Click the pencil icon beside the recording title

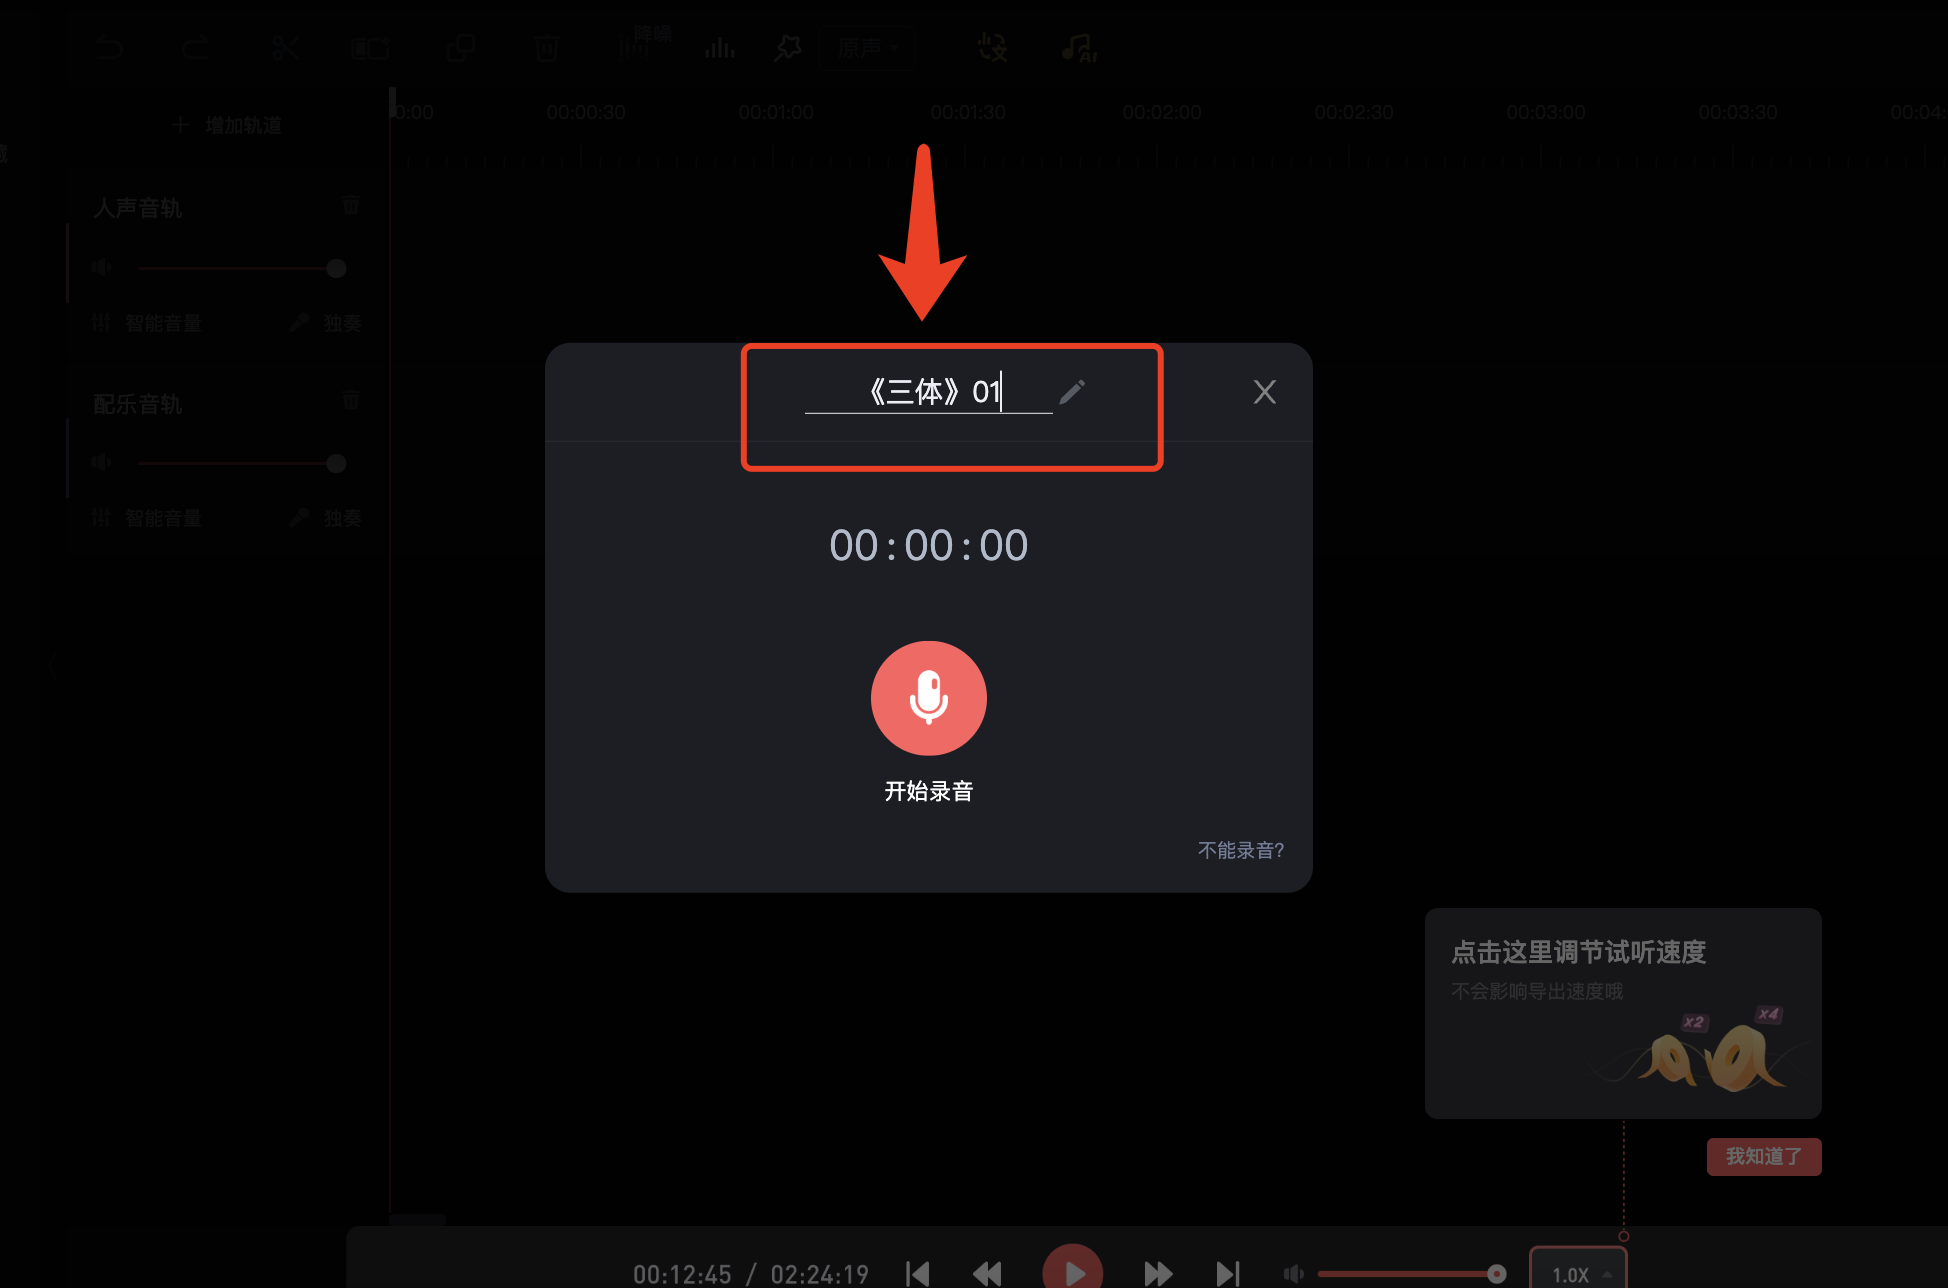point(1072,392)
